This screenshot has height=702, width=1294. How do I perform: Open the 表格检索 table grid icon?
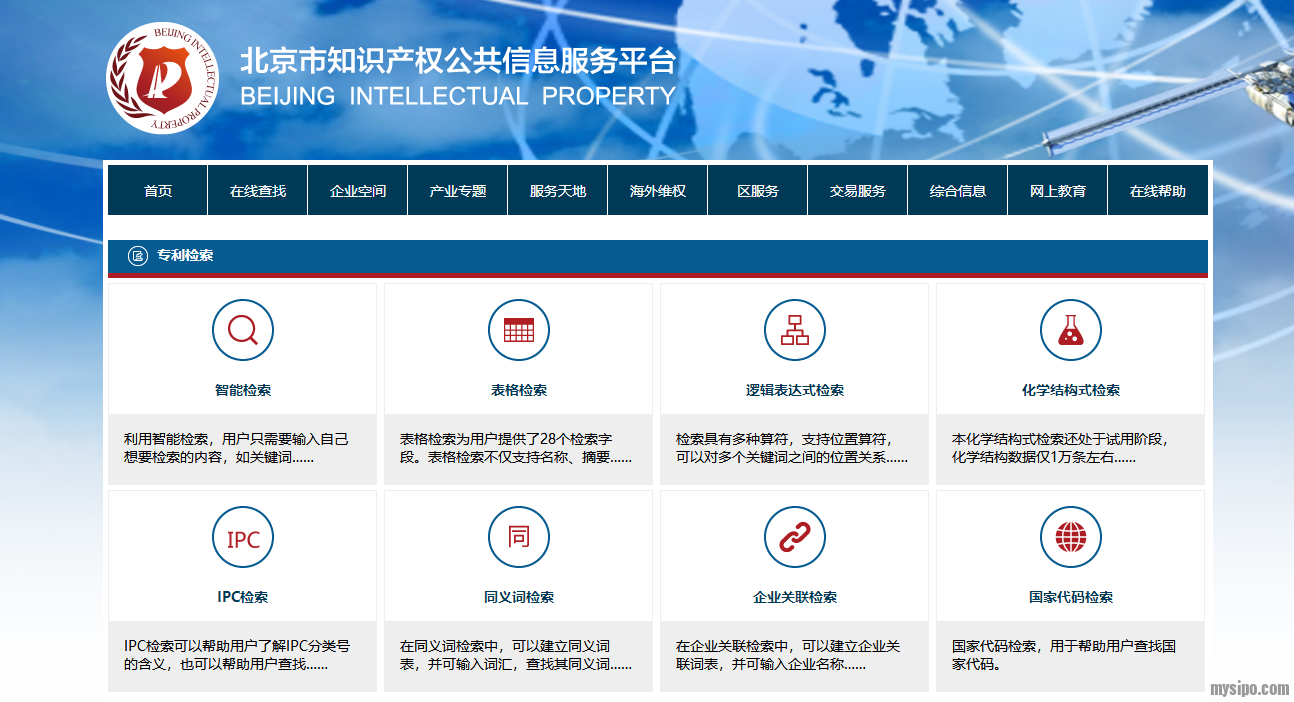coord(519,330)
